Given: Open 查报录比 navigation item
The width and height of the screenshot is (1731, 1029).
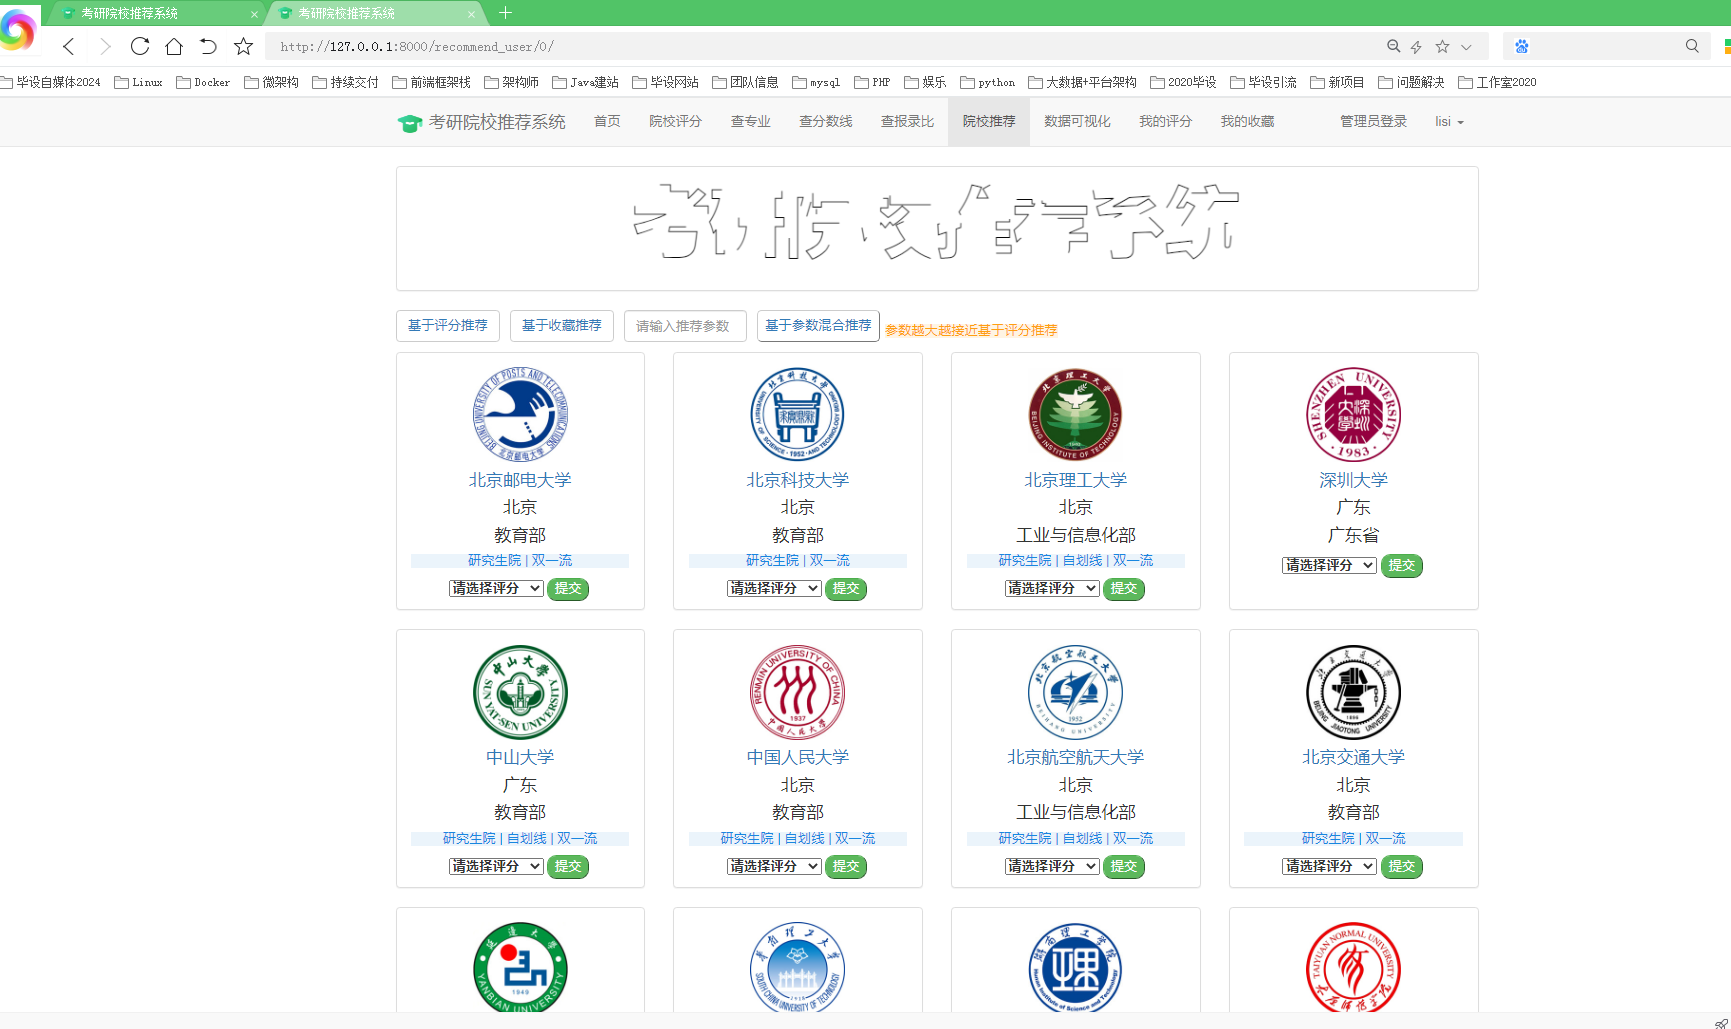Looking at the screenshot, I should (907, 122).
